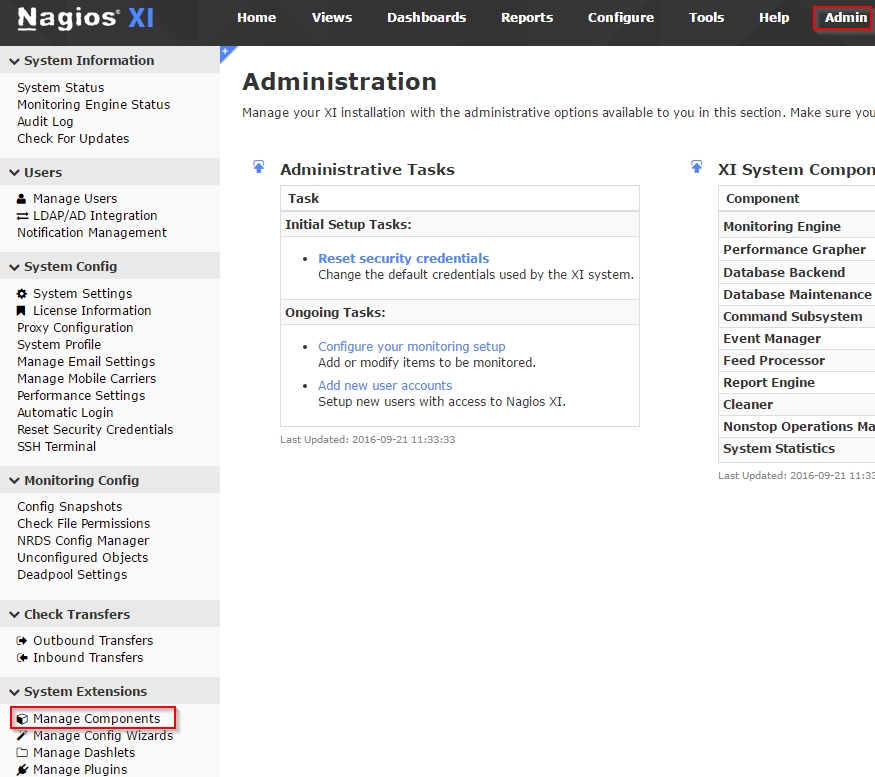Click Configure your monitoring setup link
The height and width of the screenshot is (777, 875).
[412, 347]
